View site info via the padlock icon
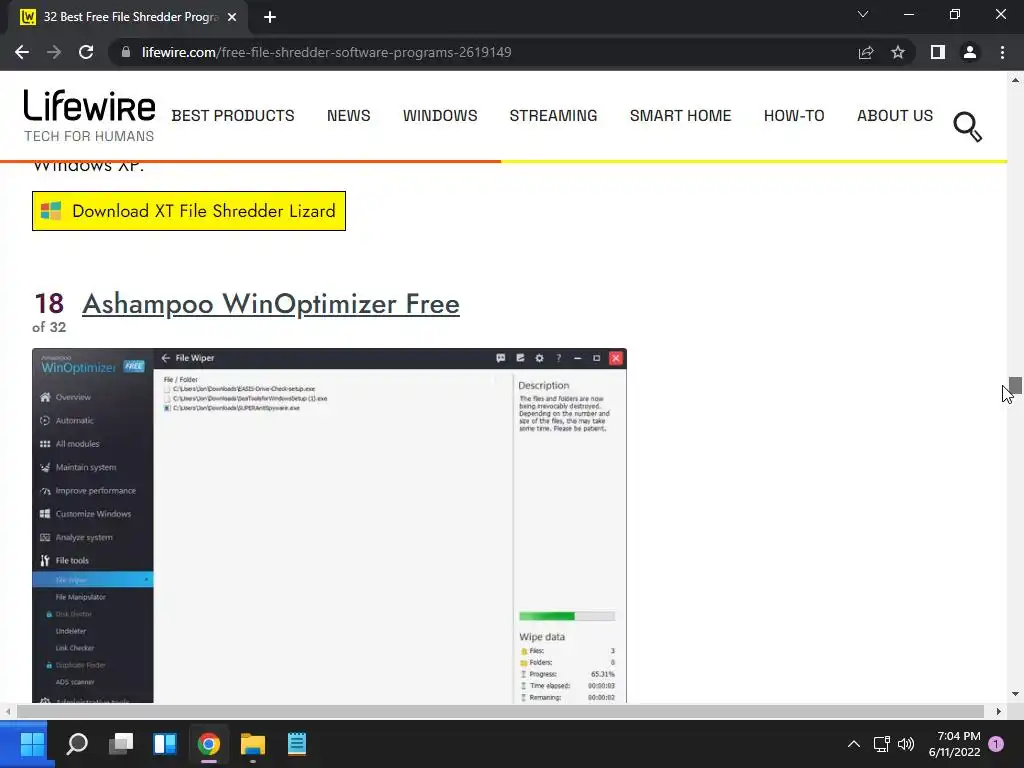Image resolution: width=1024 pixels, height=768 pixels. coord(126,52)
